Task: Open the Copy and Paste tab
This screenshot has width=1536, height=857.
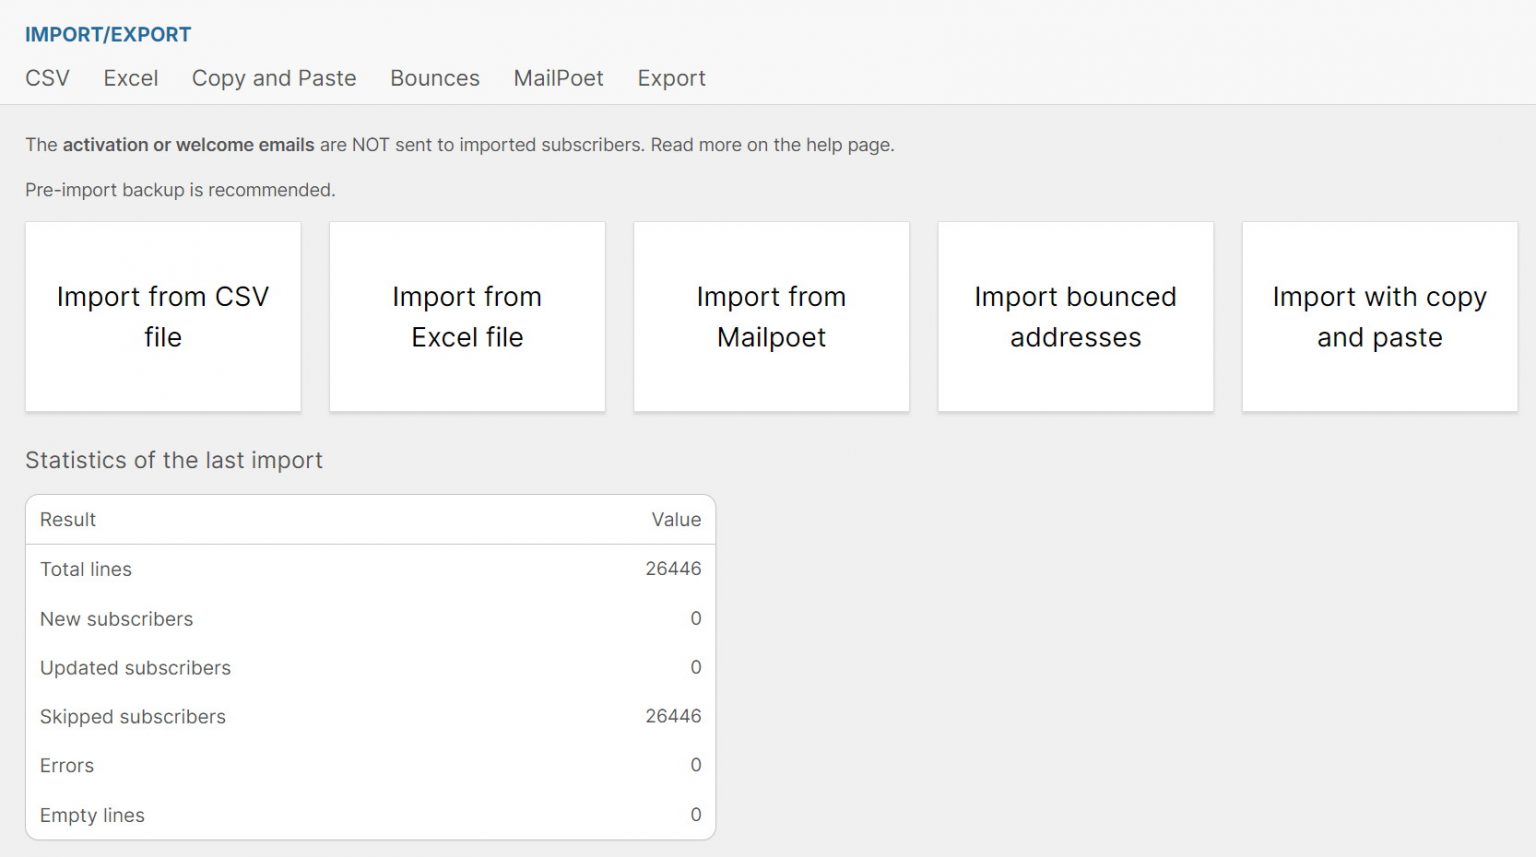Action: [x=274, y=78]
